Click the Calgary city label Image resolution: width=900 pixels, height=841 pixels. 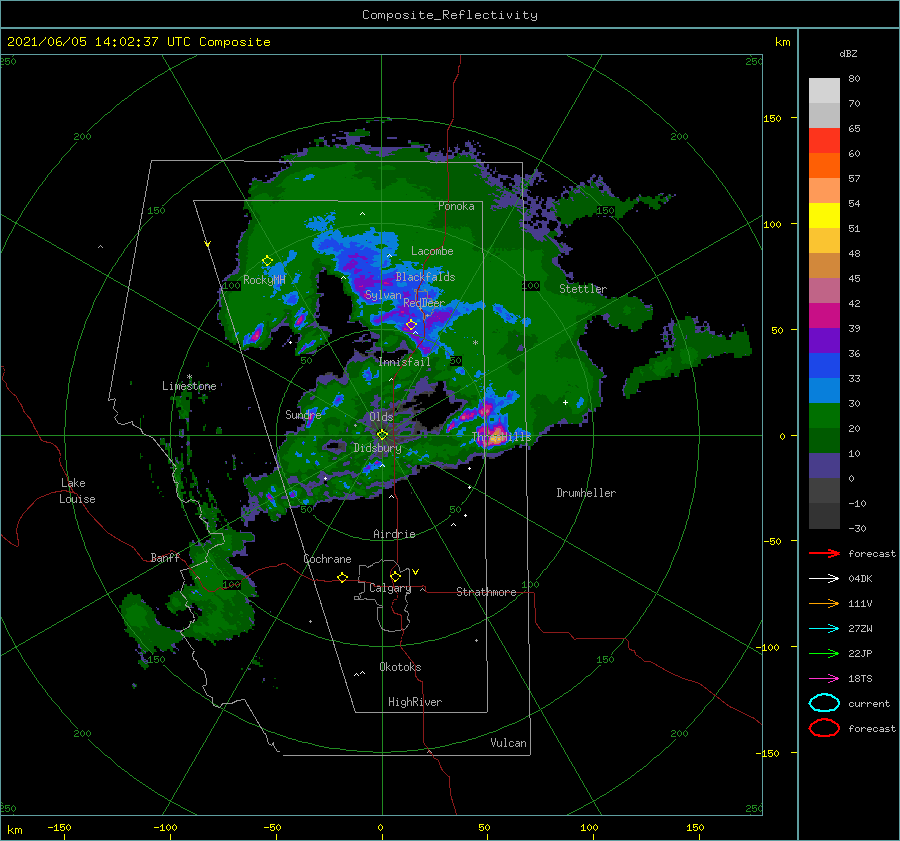tap(390, 588)
